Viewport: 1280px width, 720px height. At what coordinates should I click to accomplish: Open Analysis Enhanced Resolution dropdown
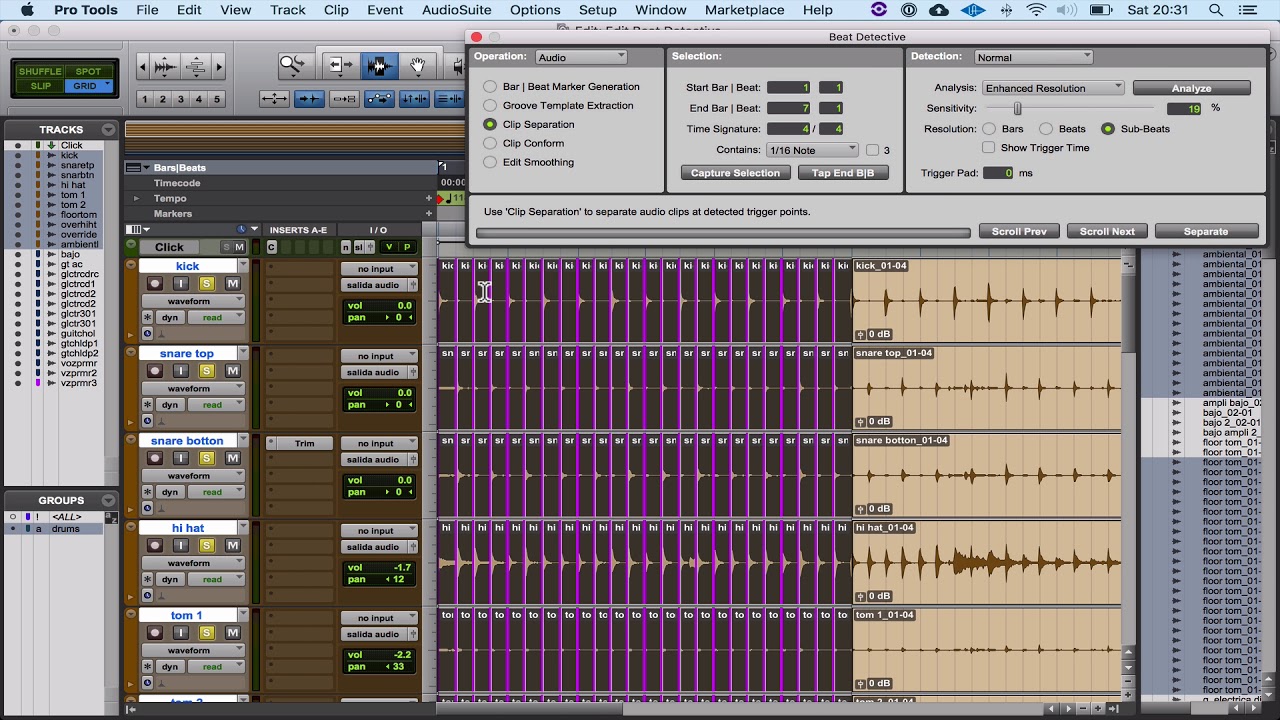coord(1053,88)
